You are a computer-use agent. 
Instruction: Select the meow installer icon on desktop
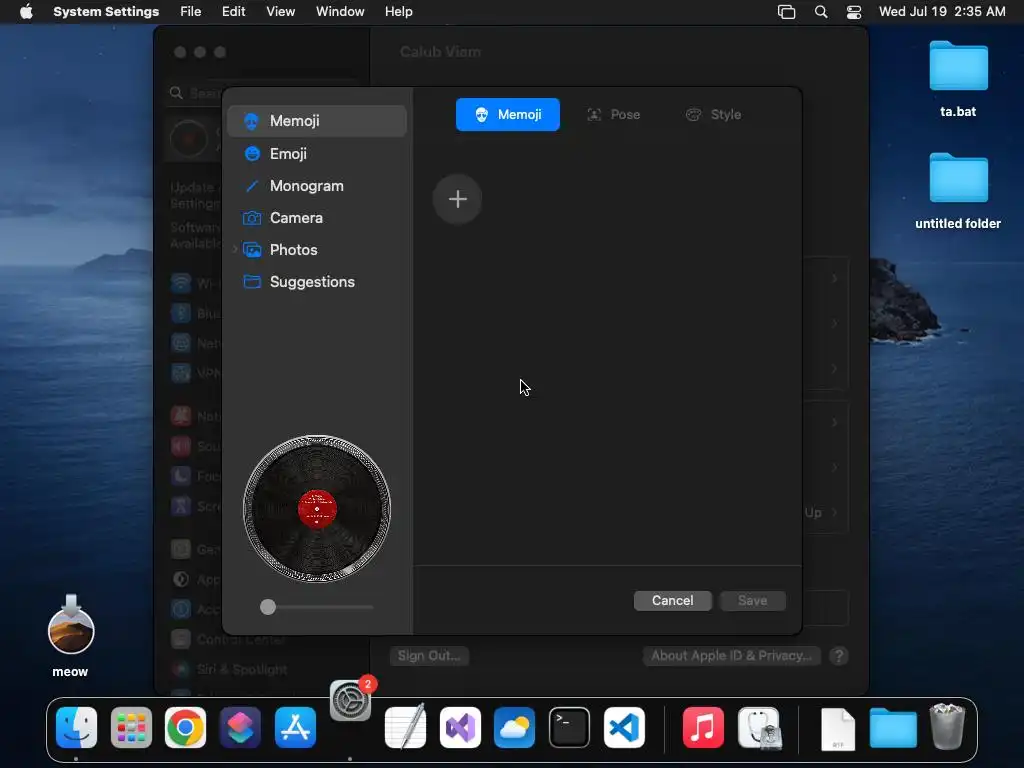point(71,636)
